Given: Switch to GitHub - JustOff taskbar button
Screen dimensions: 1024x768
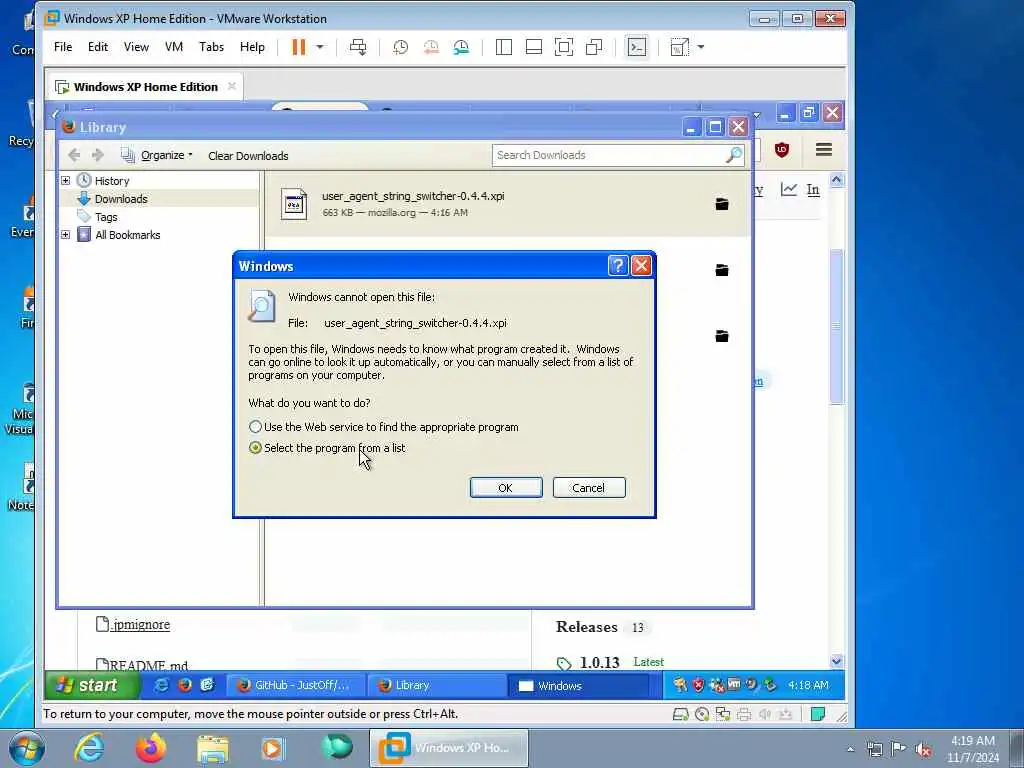Looking at the screenshot, I should (x=296, y=685).
